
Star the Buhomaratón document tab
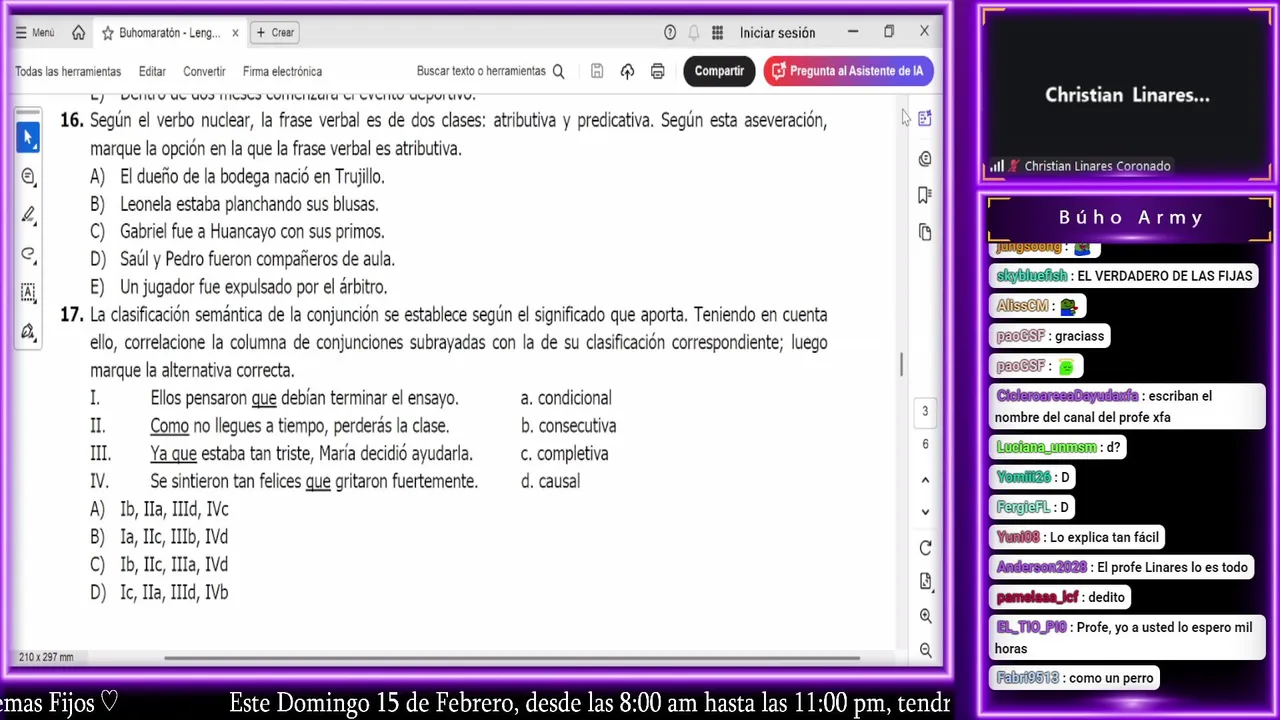[107, 33]
